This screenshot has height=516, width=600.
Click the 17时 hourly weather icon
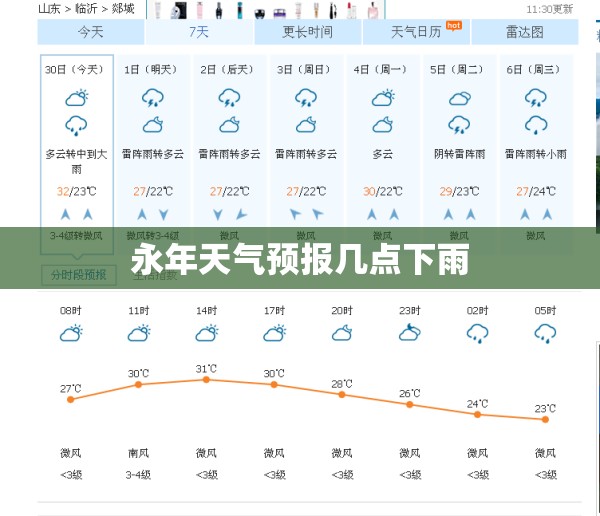(x=274, y=333)
